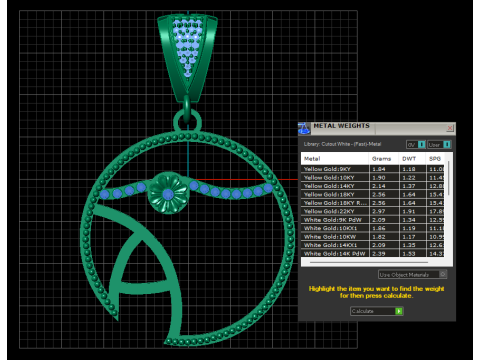Viewport: 480px width, 360px height.
Task: Select the White Gold:10KW row
Action: click(x=372, y=237)
